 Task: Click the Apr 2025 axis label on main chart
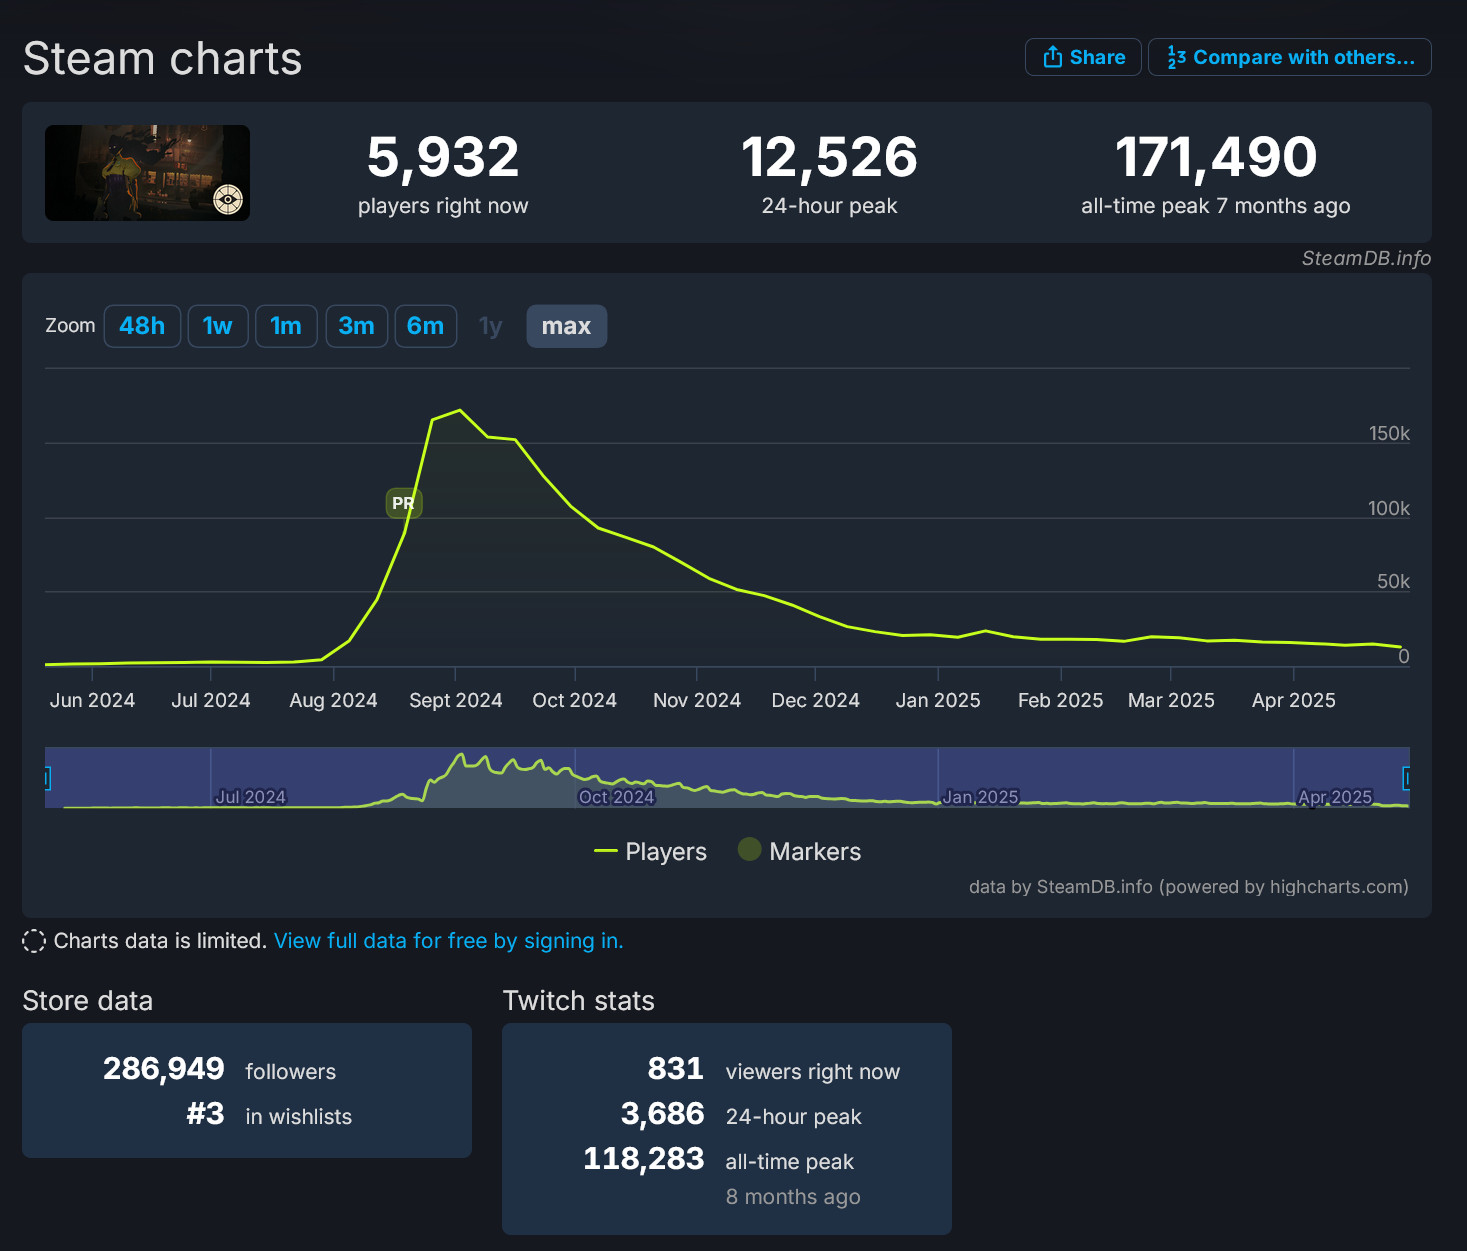point(1294,700)
